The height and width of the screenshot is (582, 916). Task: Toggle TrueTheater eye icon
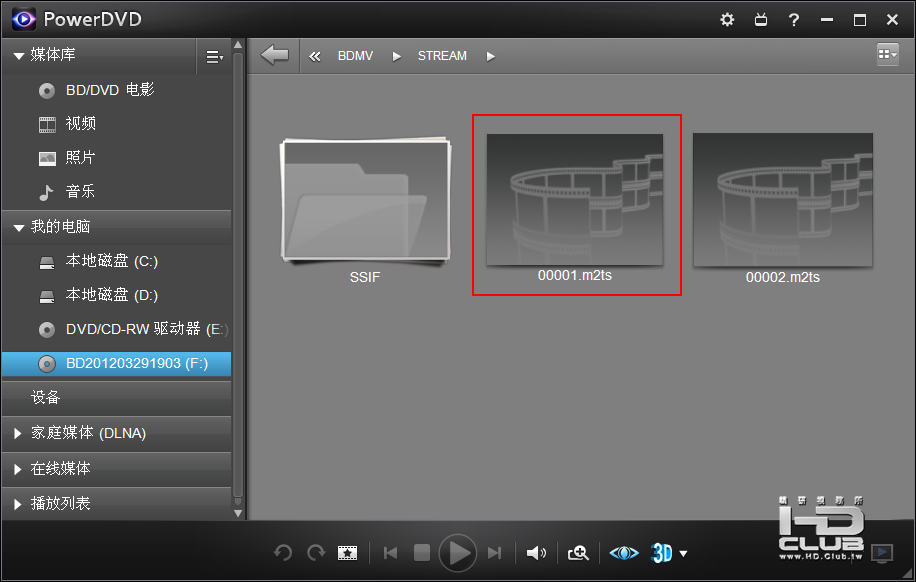[624, 553]
